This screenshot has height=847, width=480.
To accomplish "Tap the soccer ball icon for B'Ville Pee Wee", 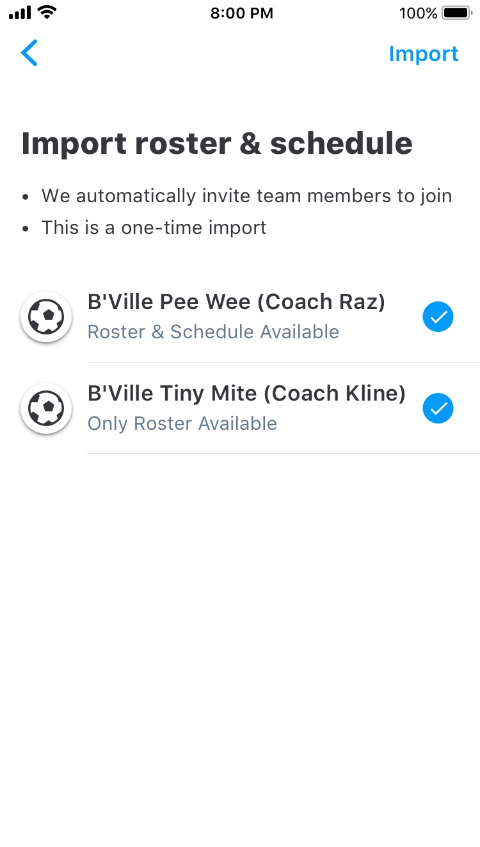I will [46, 317].
